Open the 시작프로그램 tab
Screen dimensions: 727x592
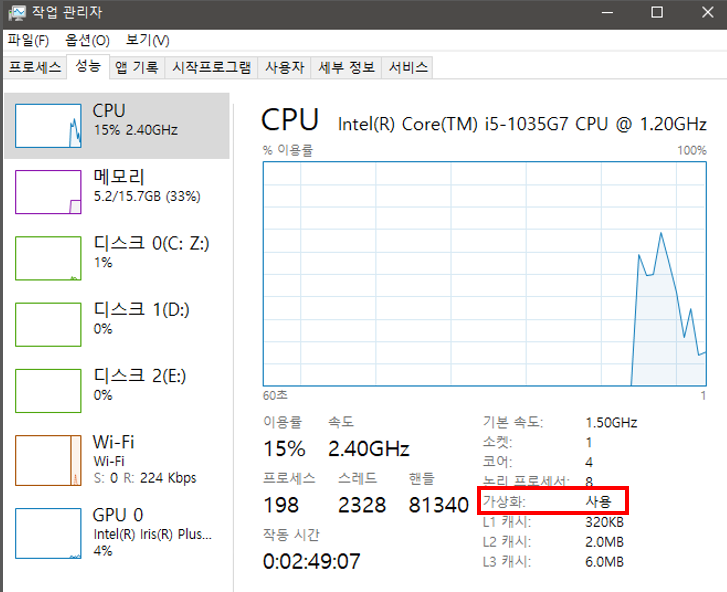(211, 68)
